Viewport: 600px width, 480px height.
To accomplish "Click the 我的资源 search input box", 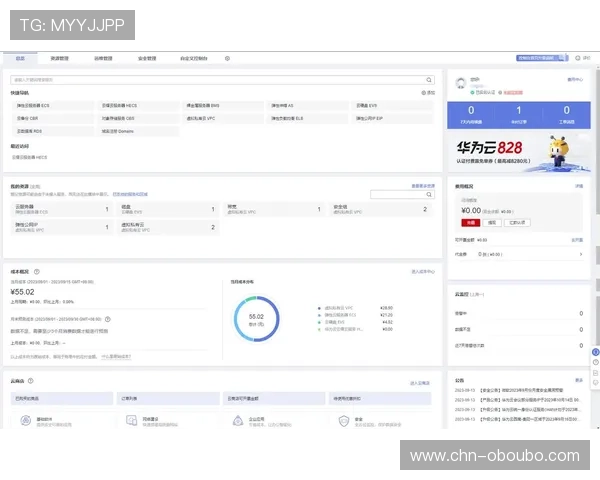I will click(x=402, y=194).
